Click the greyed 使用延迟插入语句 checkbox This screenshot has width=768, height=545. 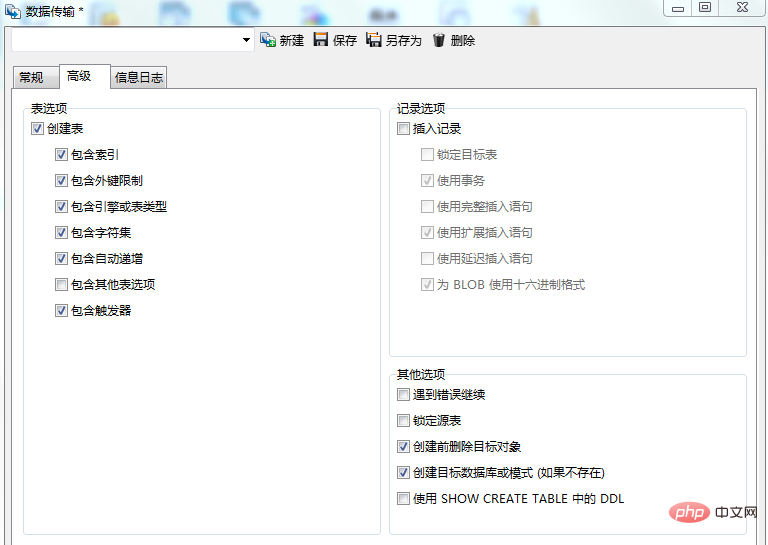click(x=427, y=259)
